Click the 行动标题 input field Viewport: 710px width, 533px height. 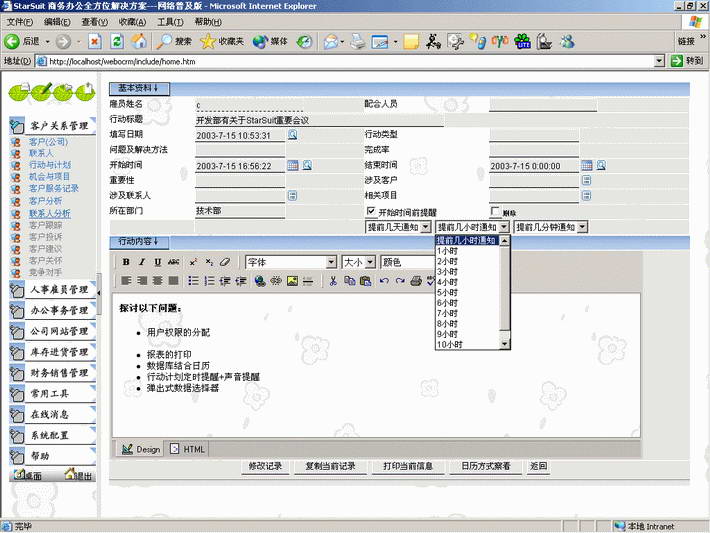[x=319, y=120]
